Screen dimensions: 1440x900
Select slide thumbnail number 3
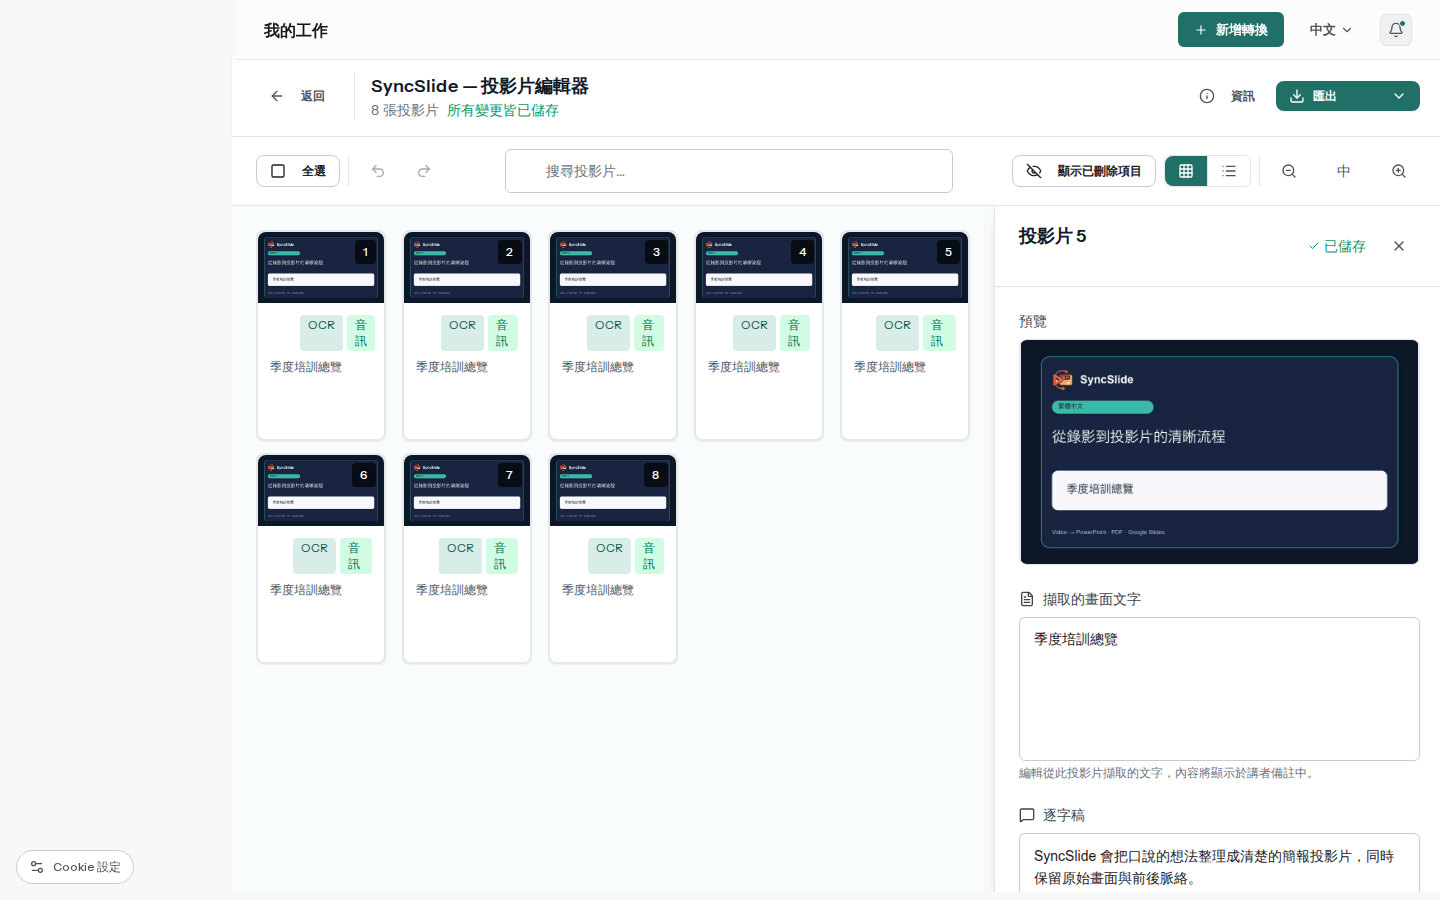(613, 267)
